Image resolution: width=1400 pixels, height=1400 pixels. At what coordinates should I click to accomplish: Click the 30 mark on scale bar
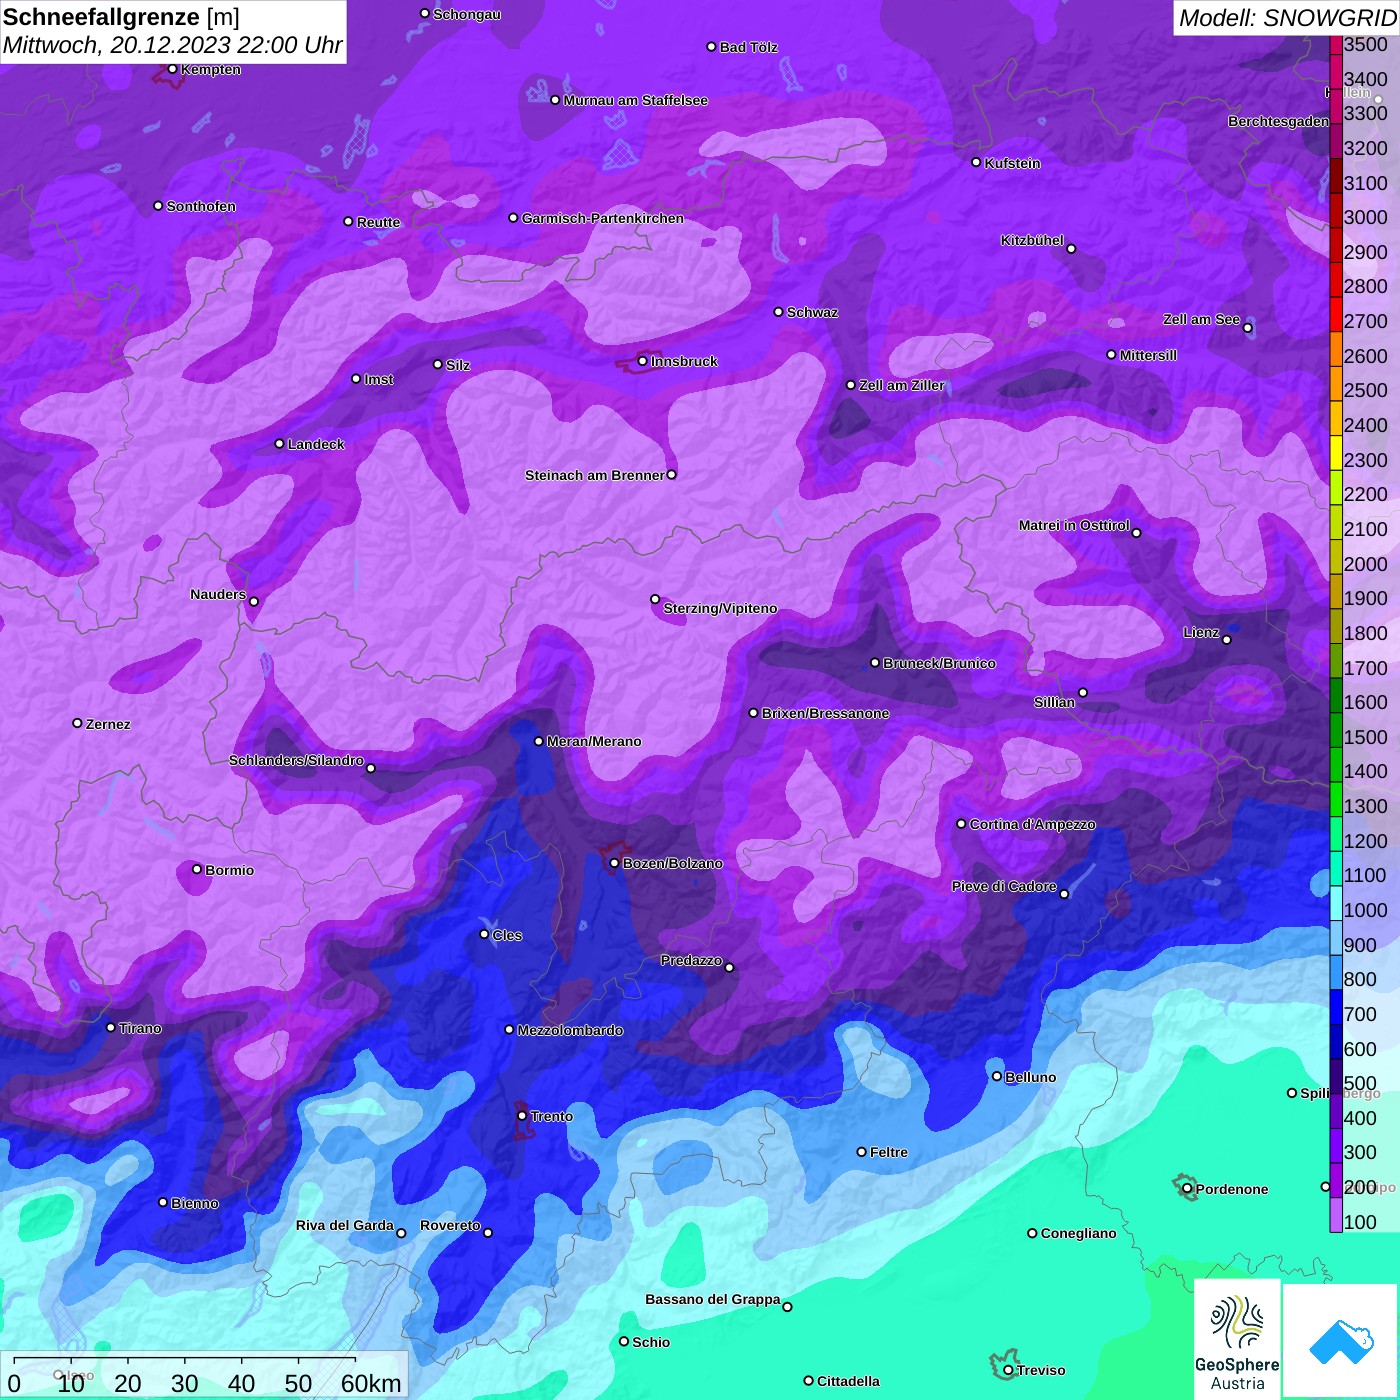tap(184, 1383)
